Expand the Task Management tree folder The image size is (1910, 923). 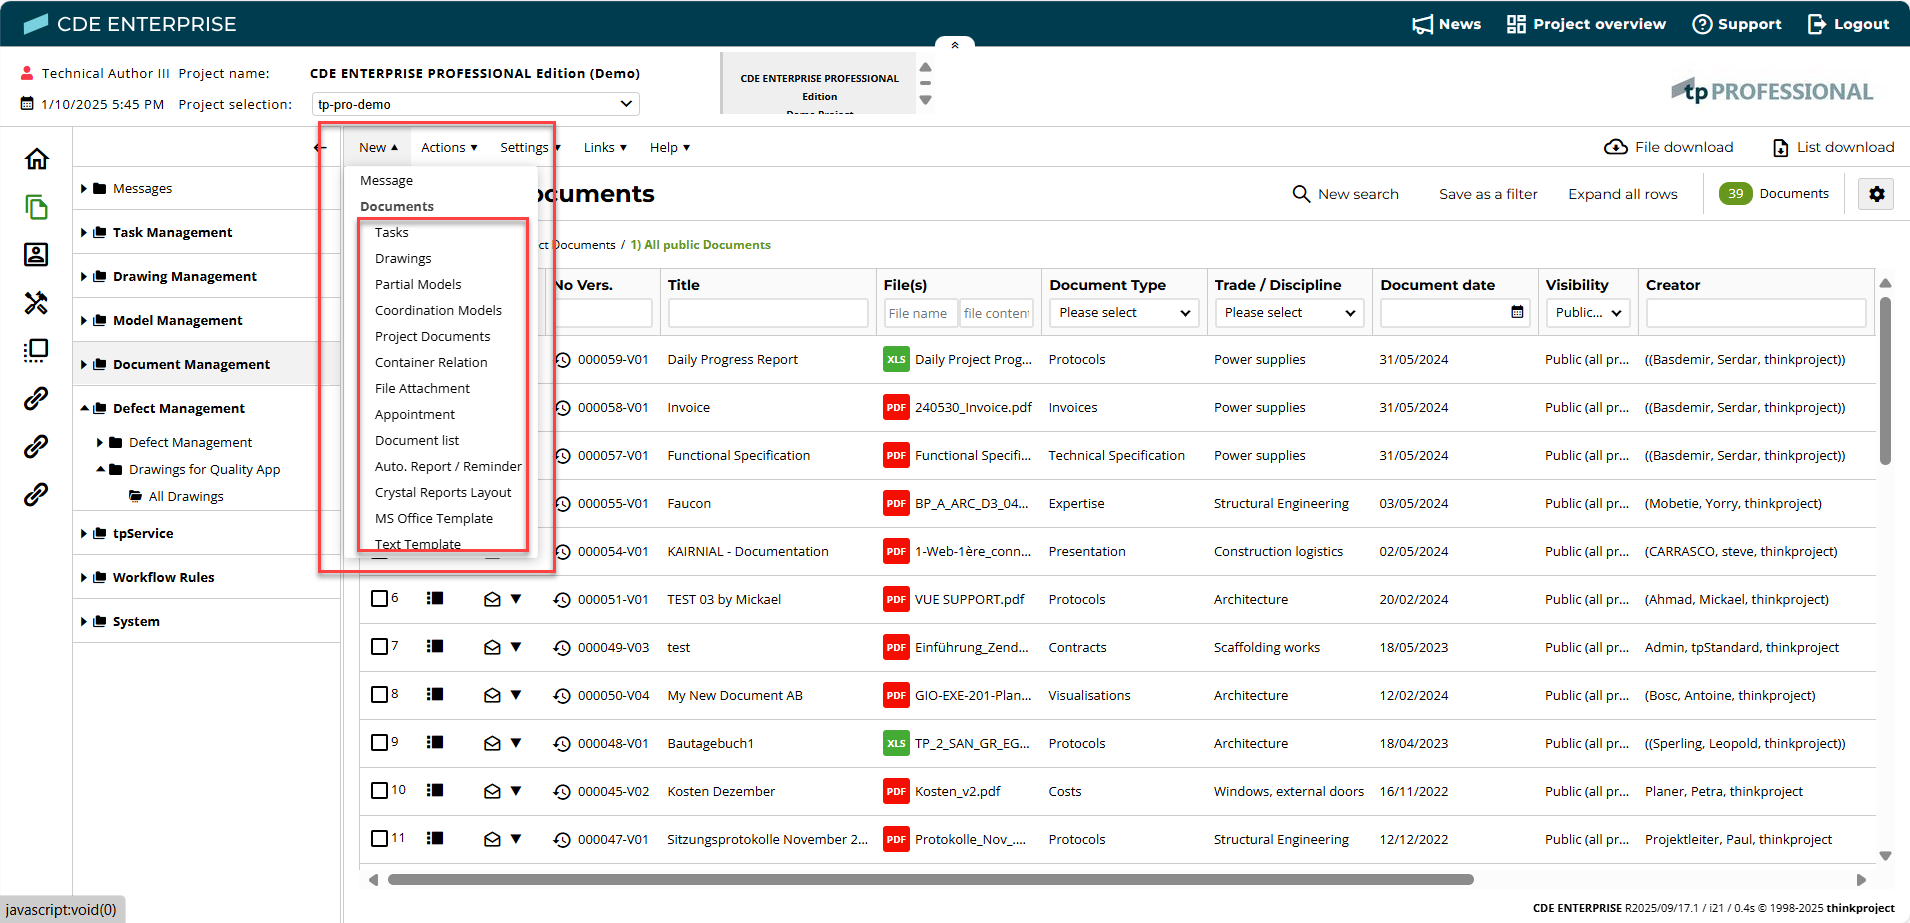point(84,233)
